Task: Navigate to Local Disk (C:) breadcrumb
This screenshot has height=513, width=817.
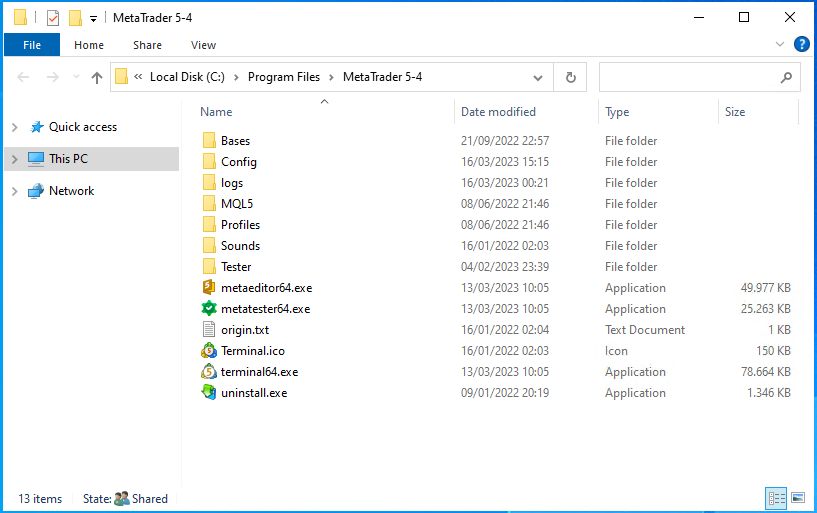Action: click(x=187, y=77)
